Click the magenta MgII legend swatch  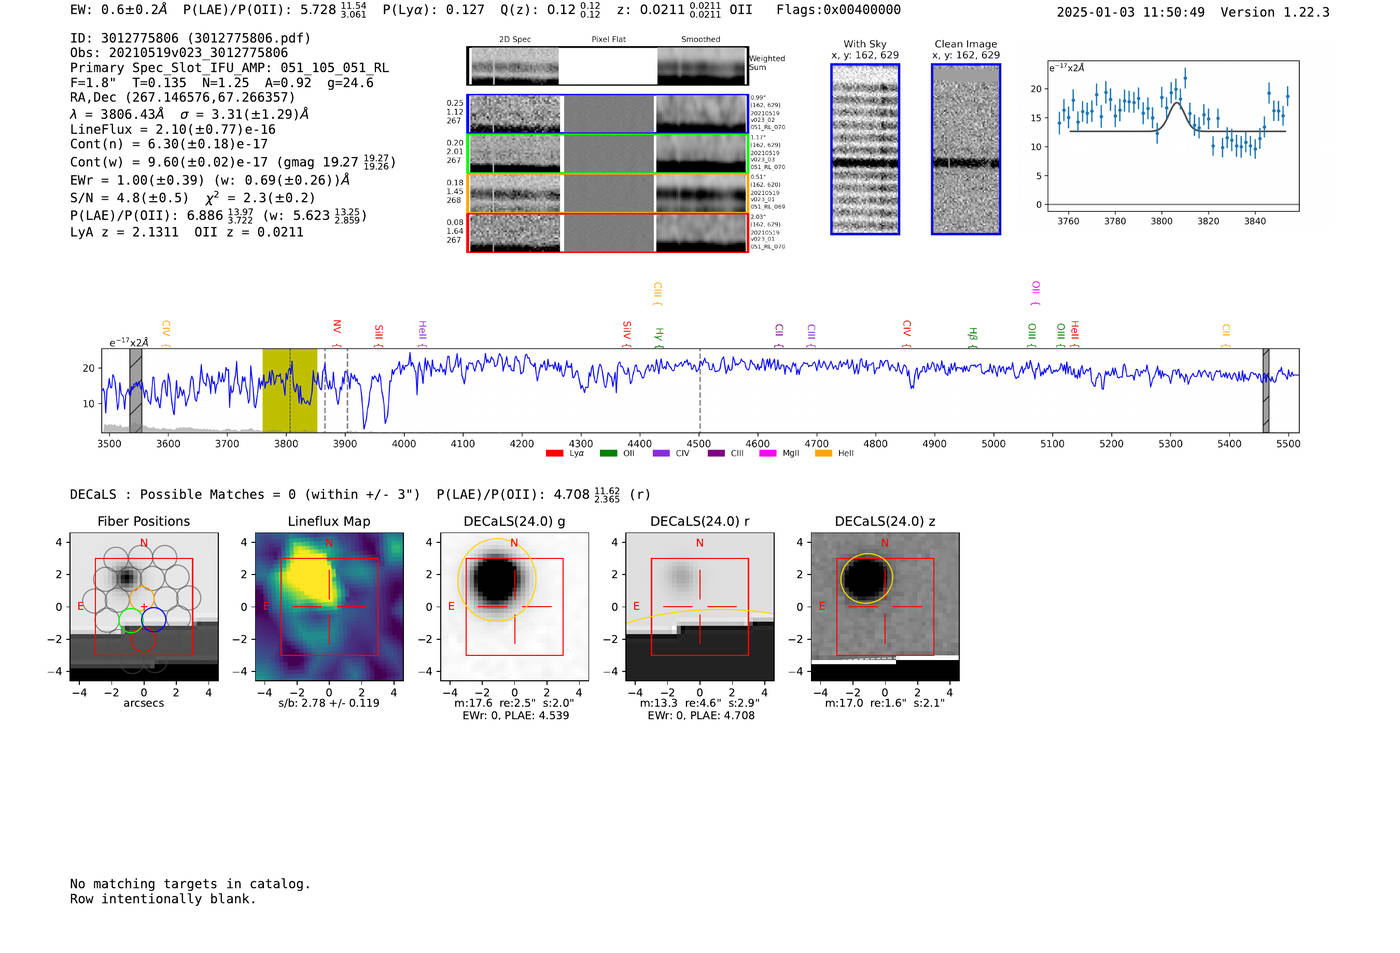point(768,454)
